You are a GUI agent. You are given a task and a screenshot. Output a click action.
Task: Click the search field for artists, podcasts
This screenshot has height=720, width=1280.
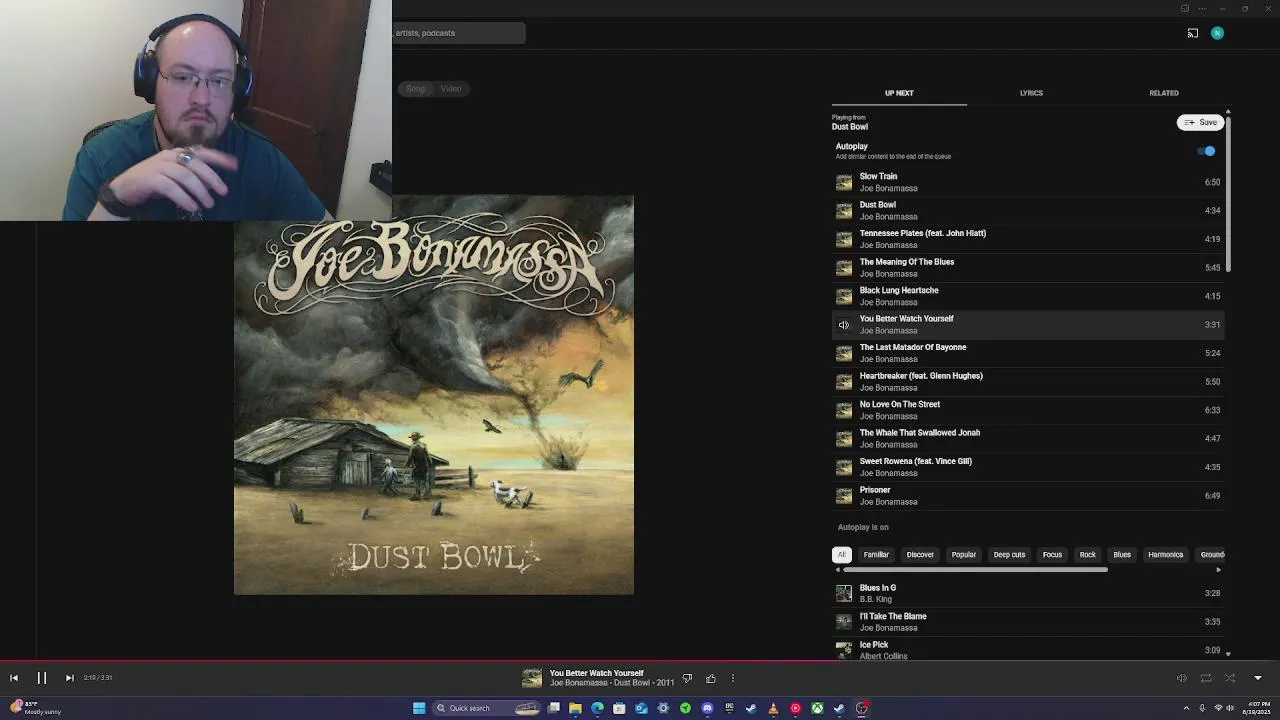click(459, 33)
